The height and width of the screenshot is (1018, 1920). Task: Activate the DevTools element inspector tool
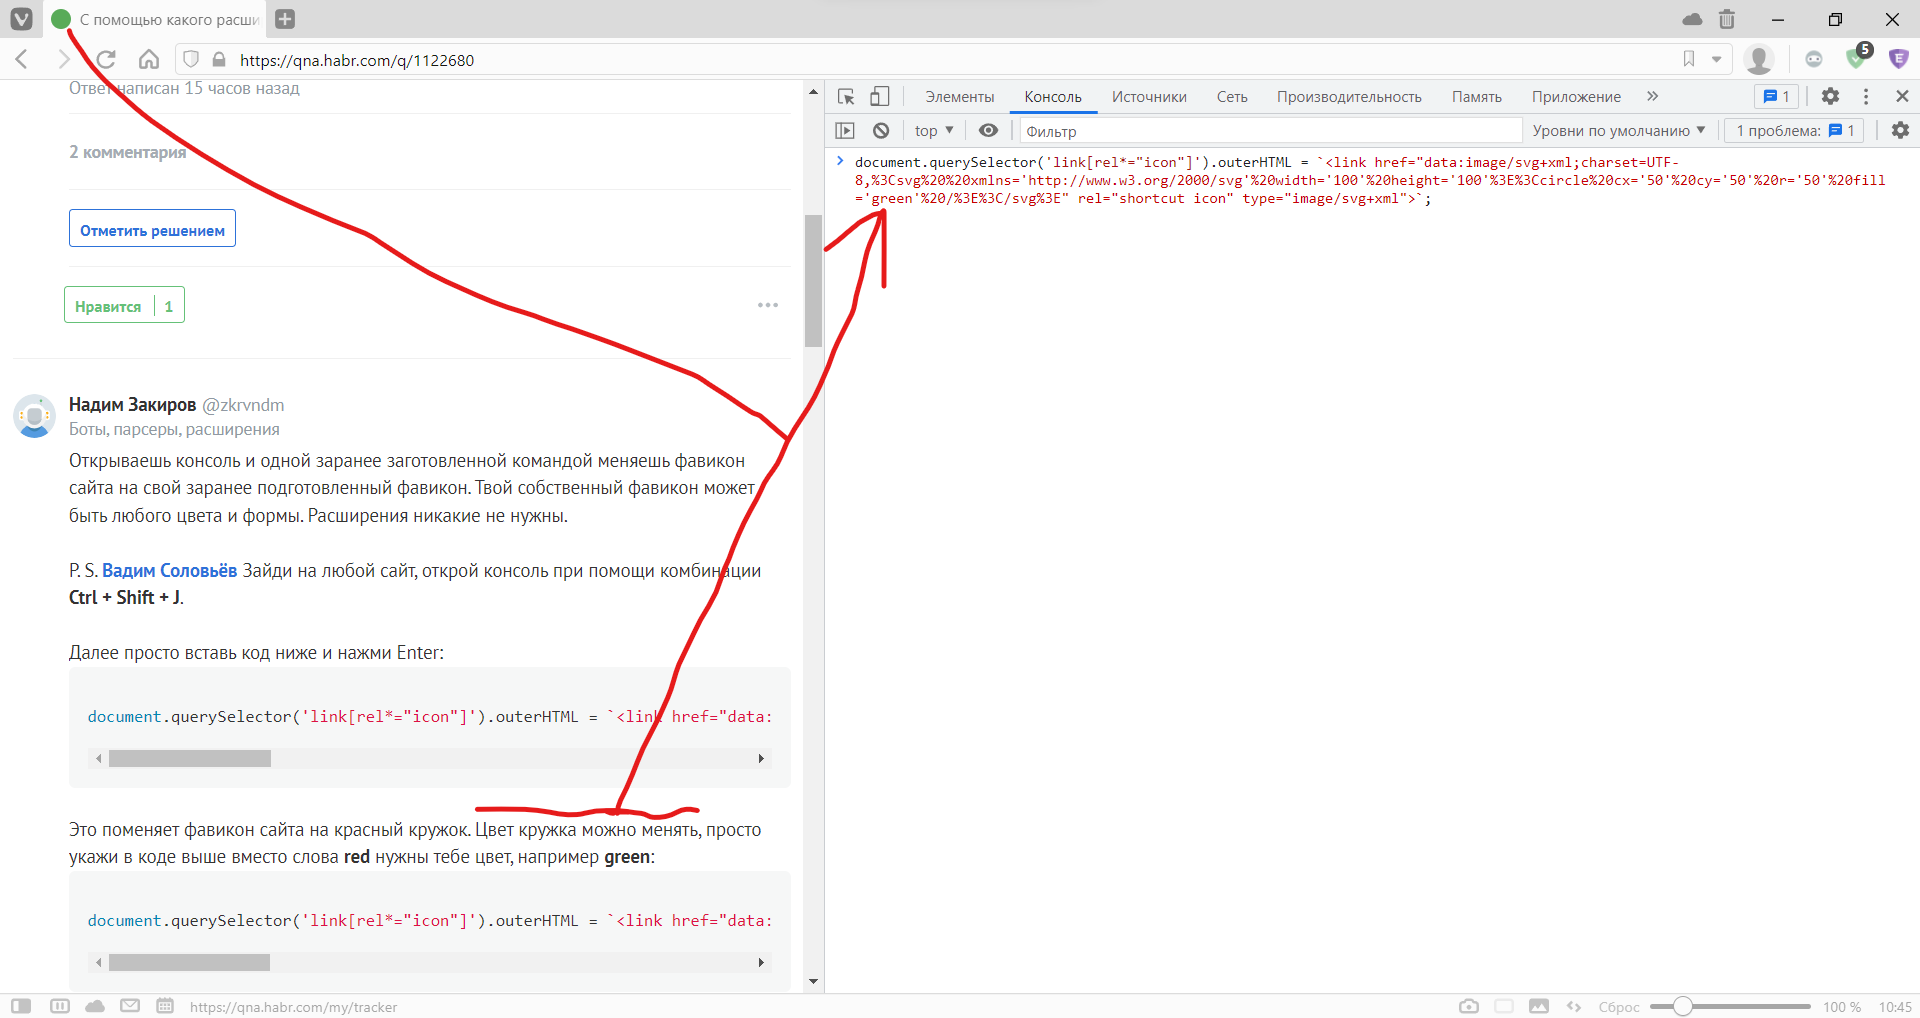click(x=846, y=96)
